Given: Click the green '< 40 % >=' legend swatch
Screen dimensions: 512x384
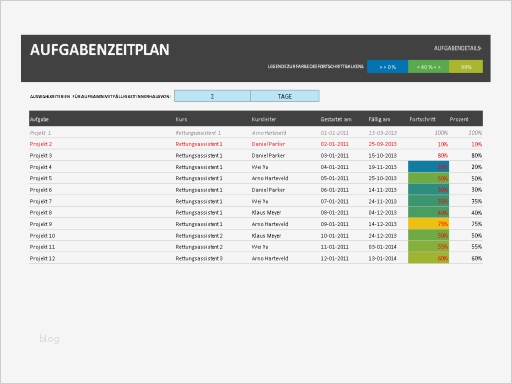Looking at the screenshot, I should point(428,67).
